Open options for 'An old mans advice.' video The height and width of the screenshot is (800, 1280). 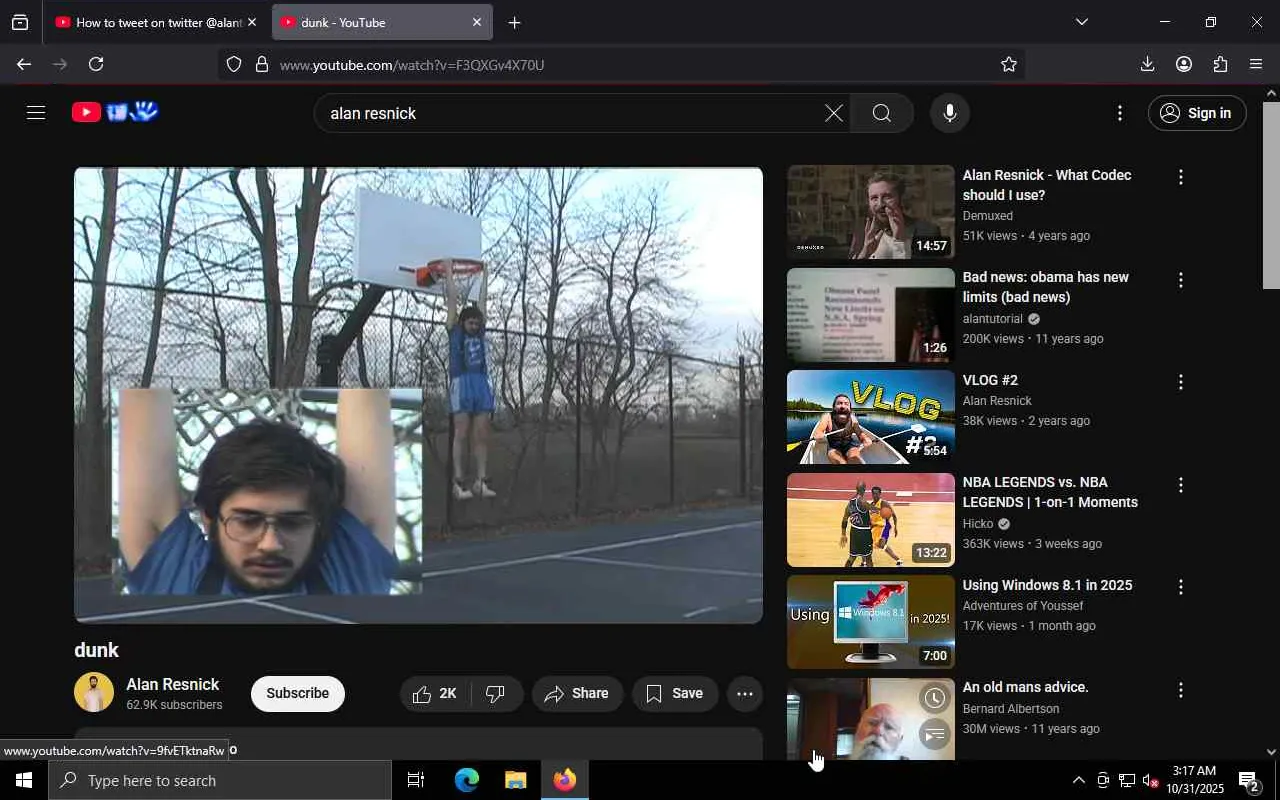click(1181, 690)
